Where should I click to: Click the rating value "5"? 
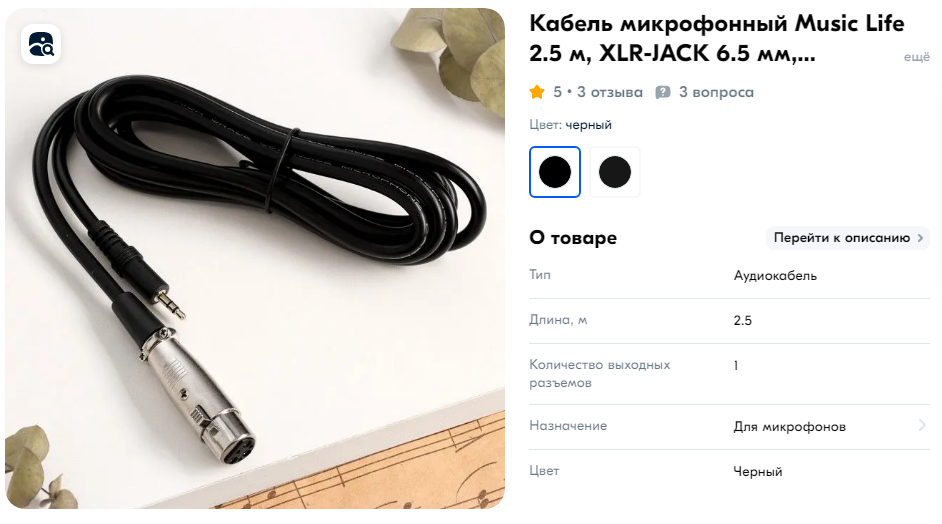[x=558, y=92]
